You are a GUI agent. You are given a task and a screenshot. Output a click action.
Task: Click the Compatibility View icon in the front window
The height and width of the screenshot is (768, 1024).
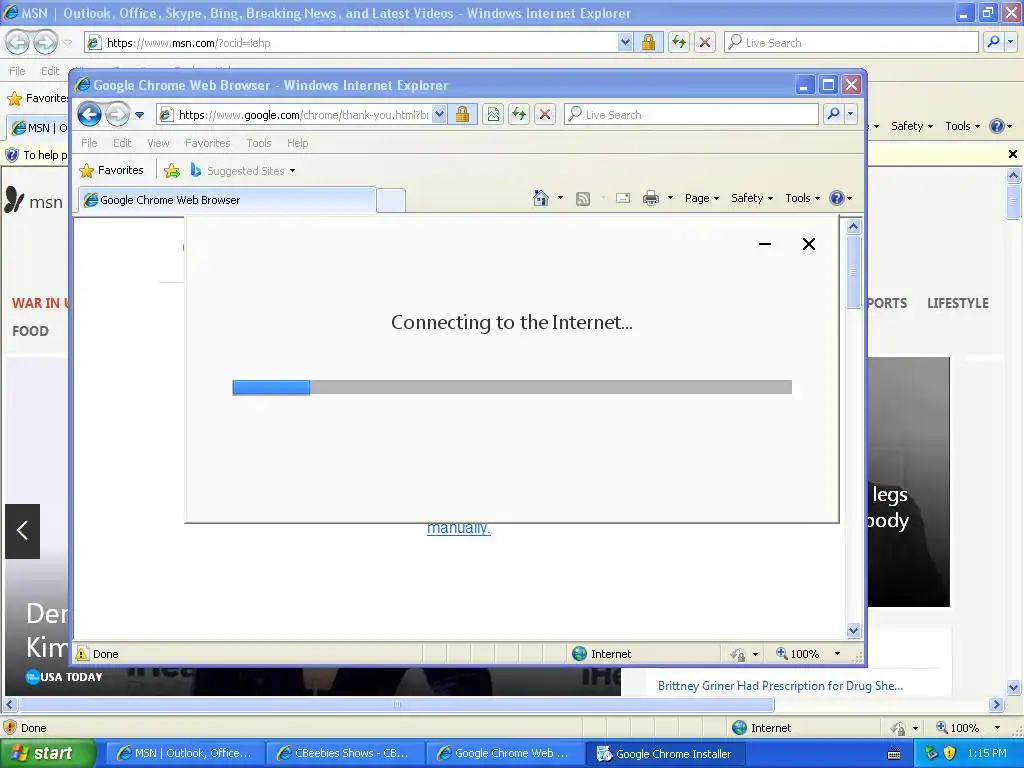point(494,115)
